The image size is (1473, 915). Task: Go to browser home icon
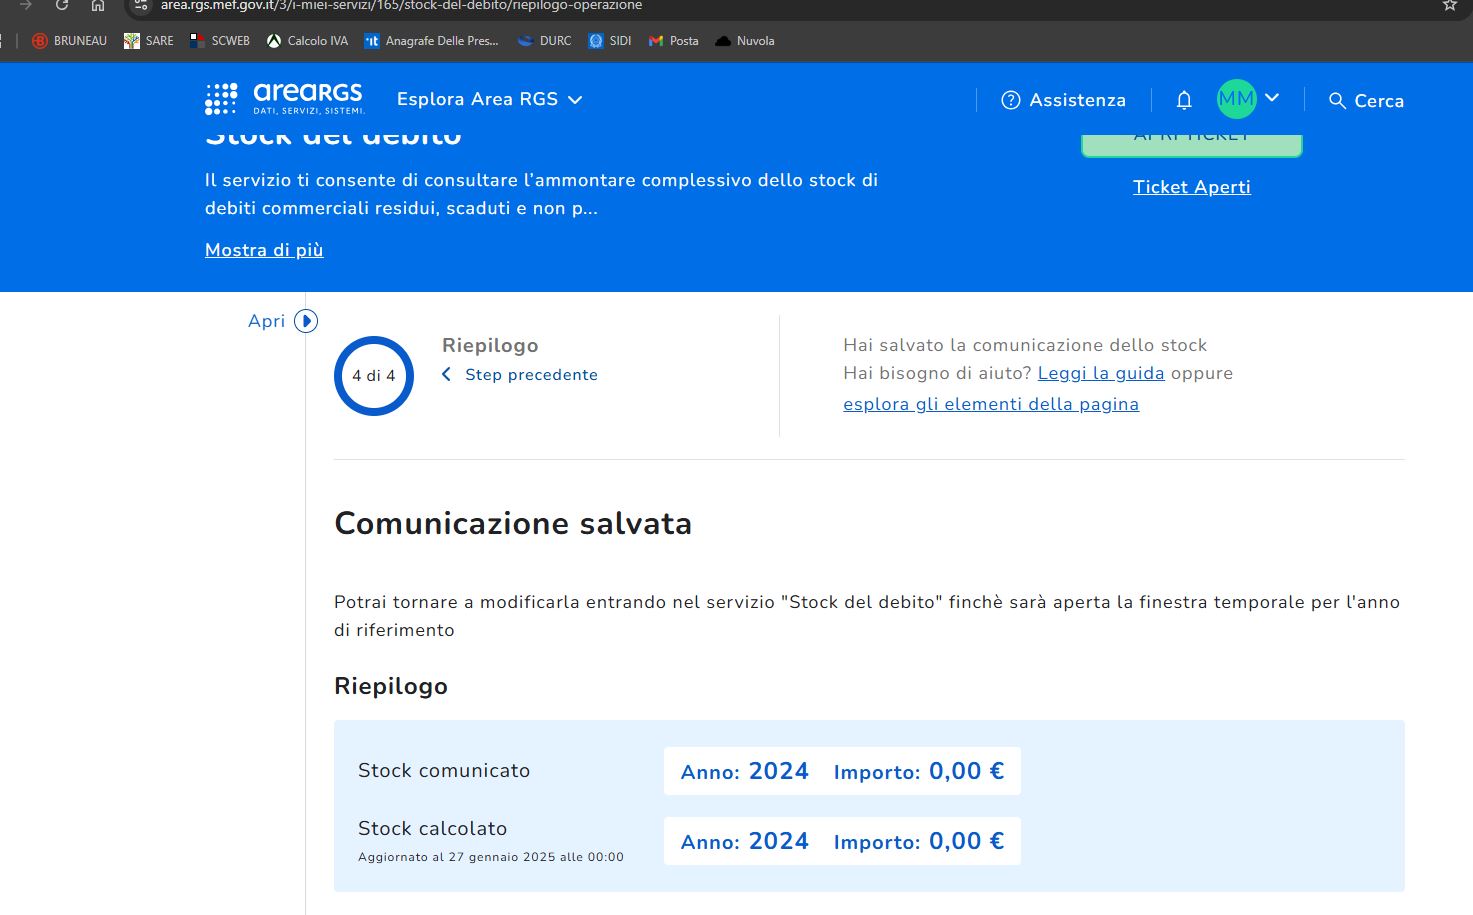point(97,5)
